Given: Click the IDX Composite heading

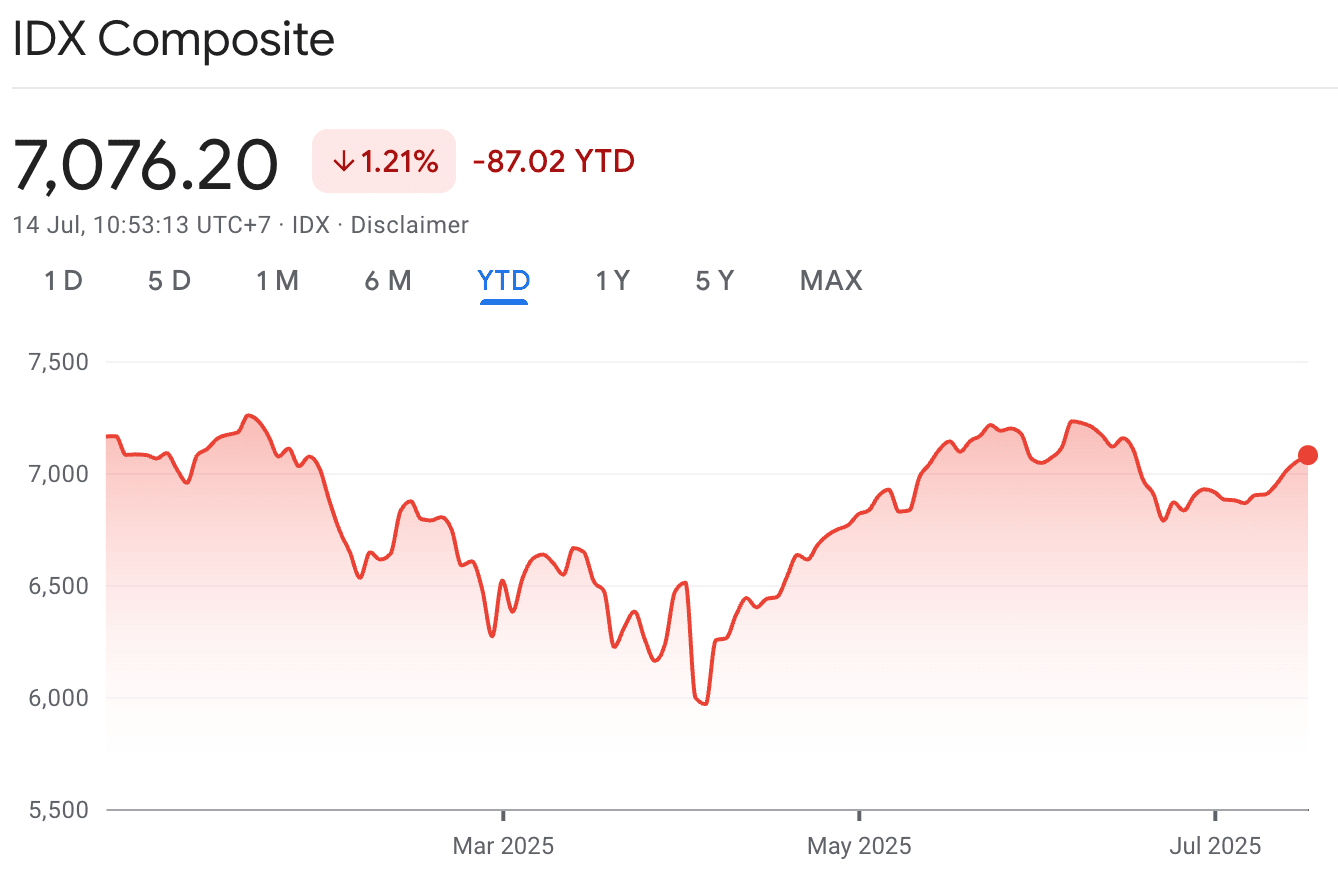Looking at the screenshot, I should (x=173, y=40).
